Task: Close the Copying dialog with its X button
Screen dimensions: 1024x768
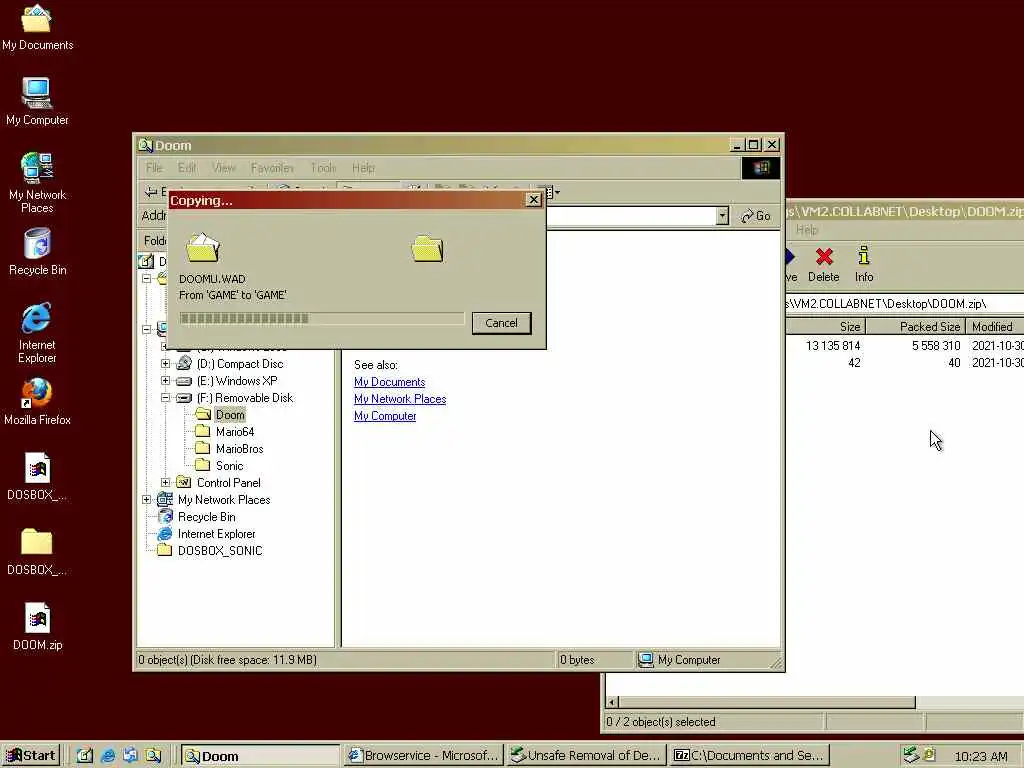Action: (x=534, y=200)
